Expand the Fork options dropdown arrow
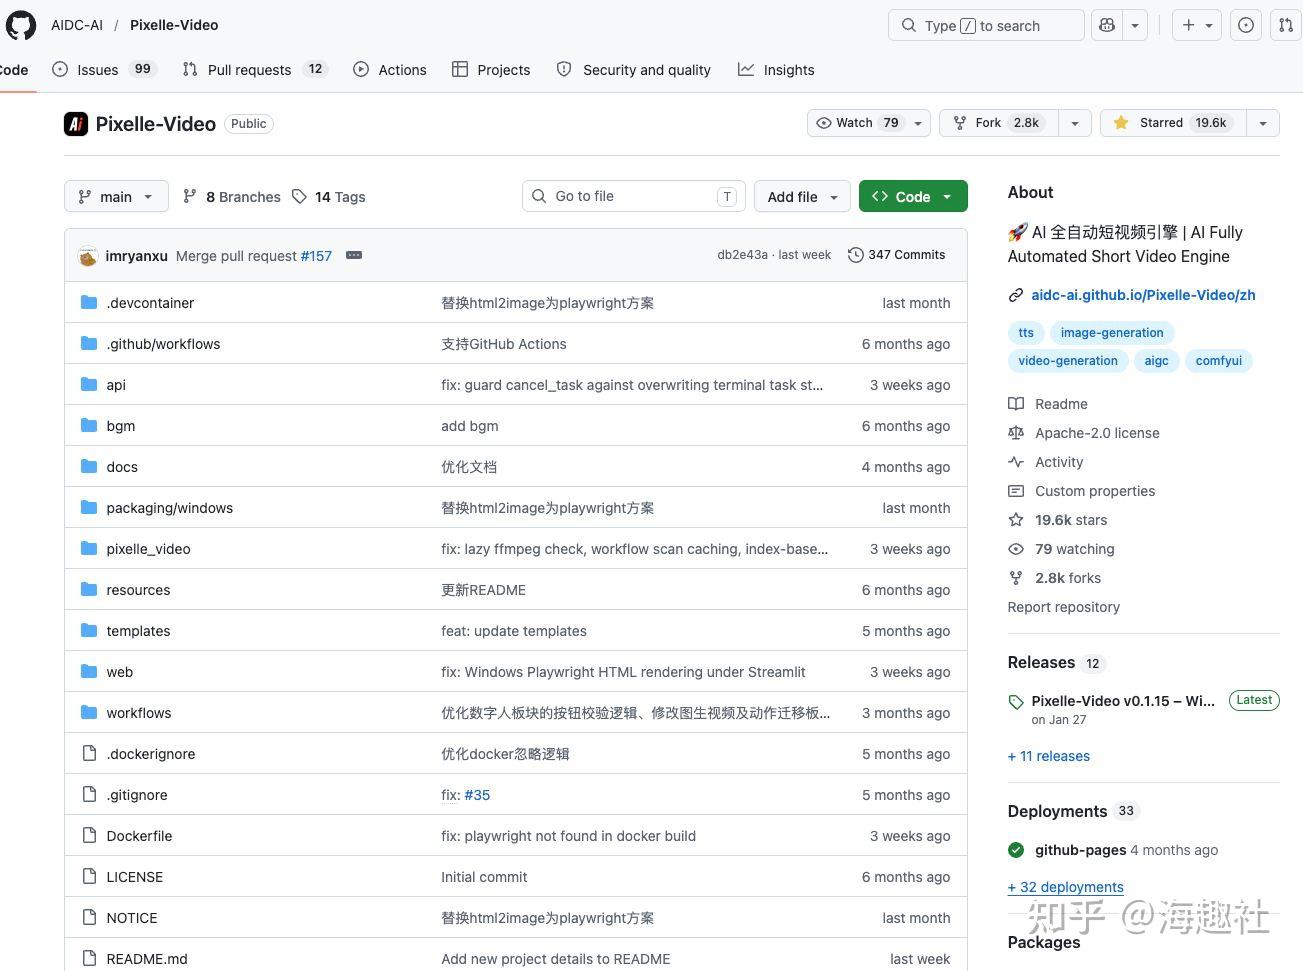 click(x=1075, y=123)
